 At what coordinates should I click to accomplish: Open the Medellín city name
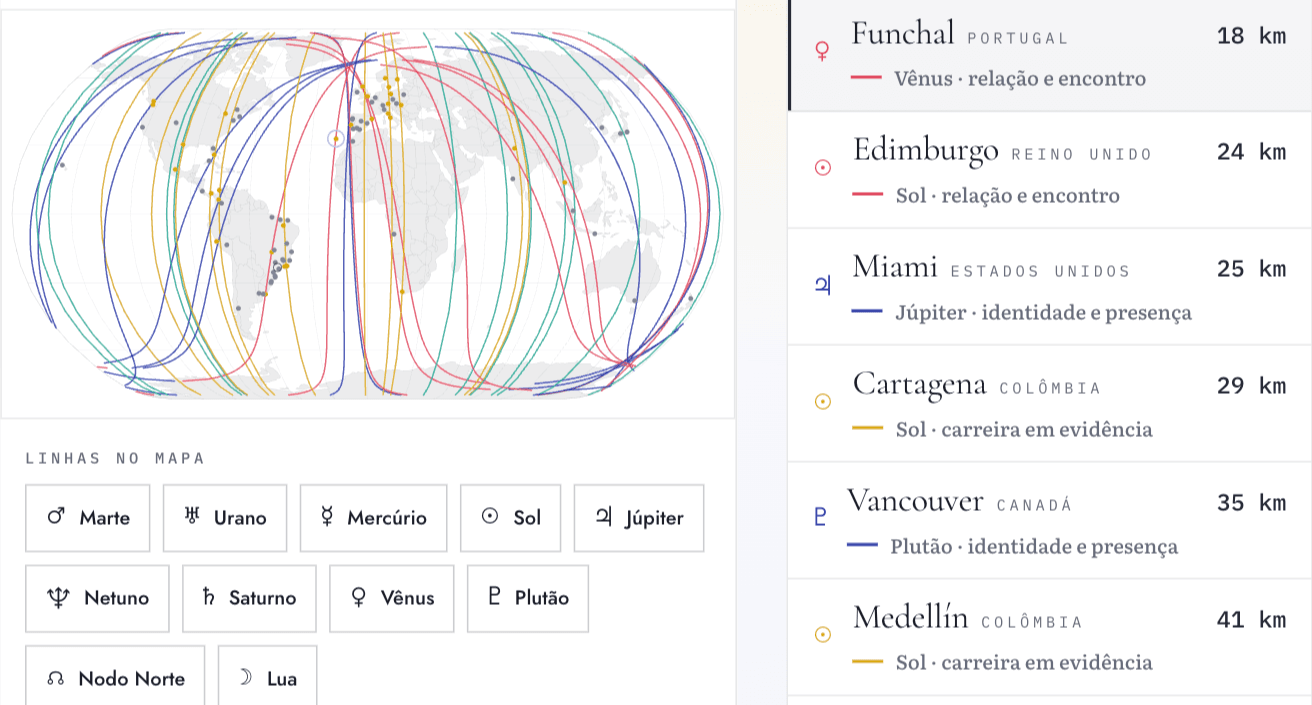(x=910, y=618)
